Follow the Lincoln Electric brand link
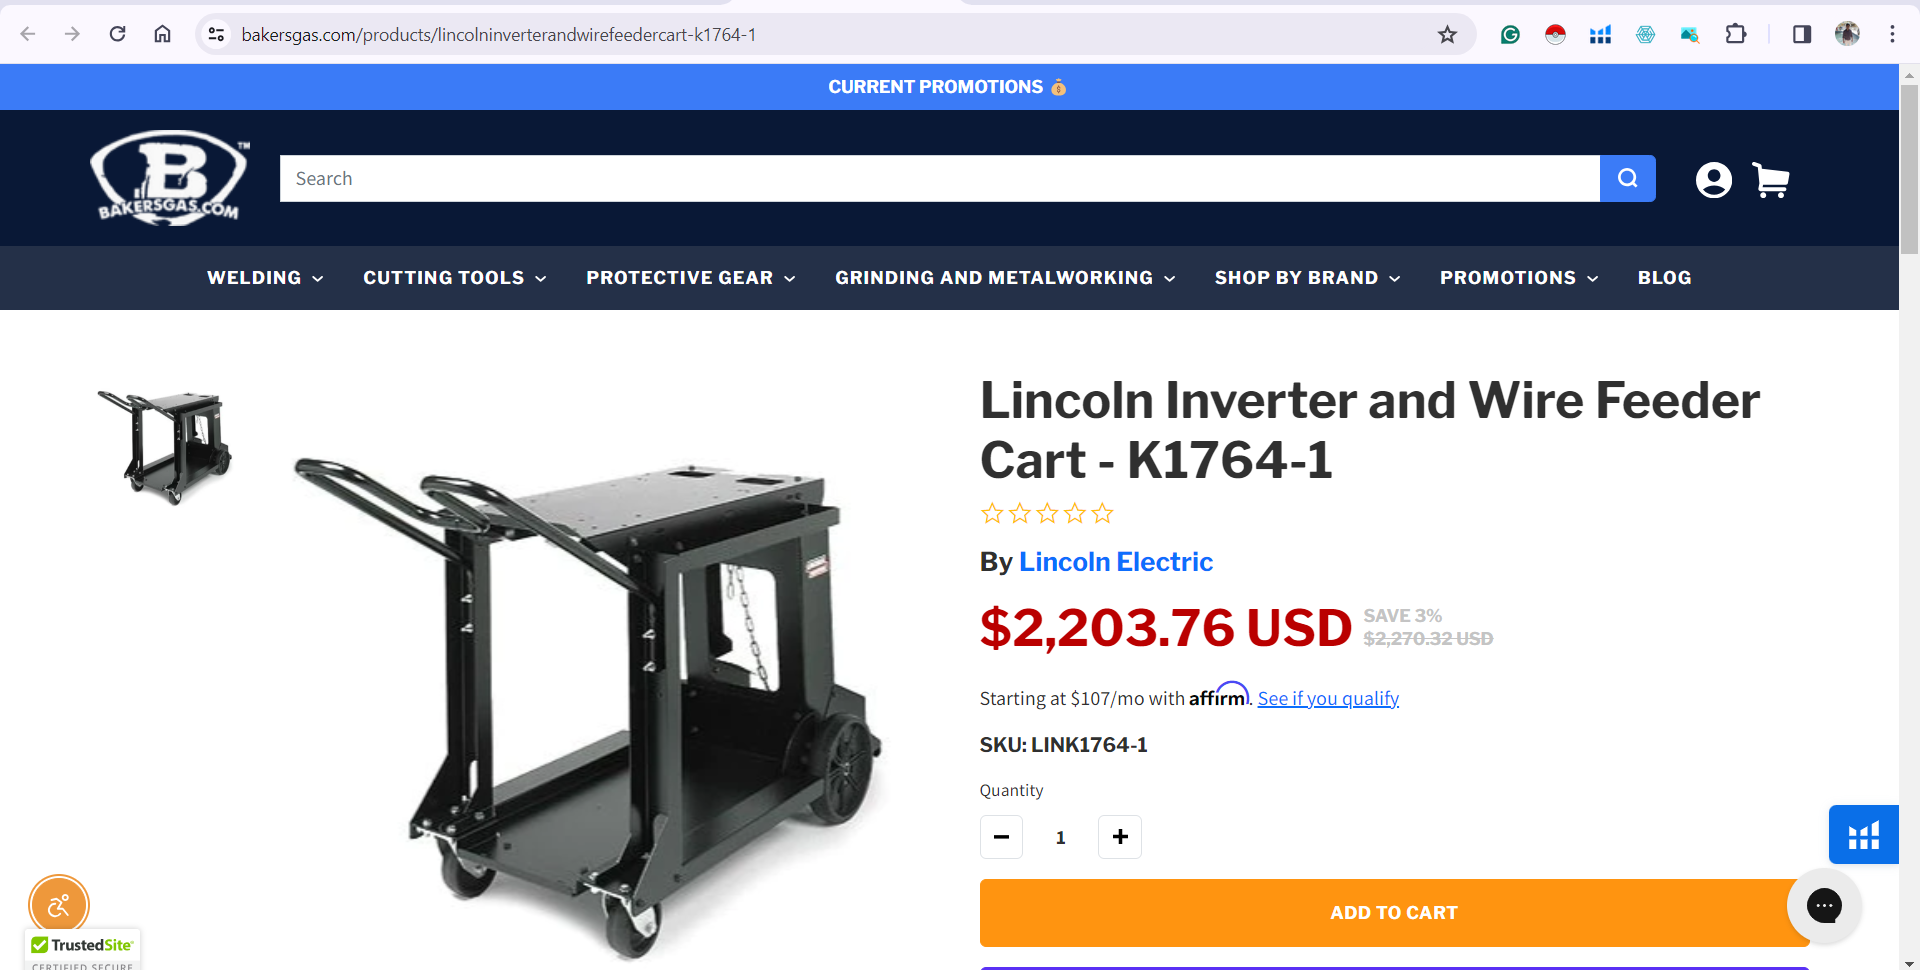This screenshot has height=970, width=1920. click(x=1116, y=562)
